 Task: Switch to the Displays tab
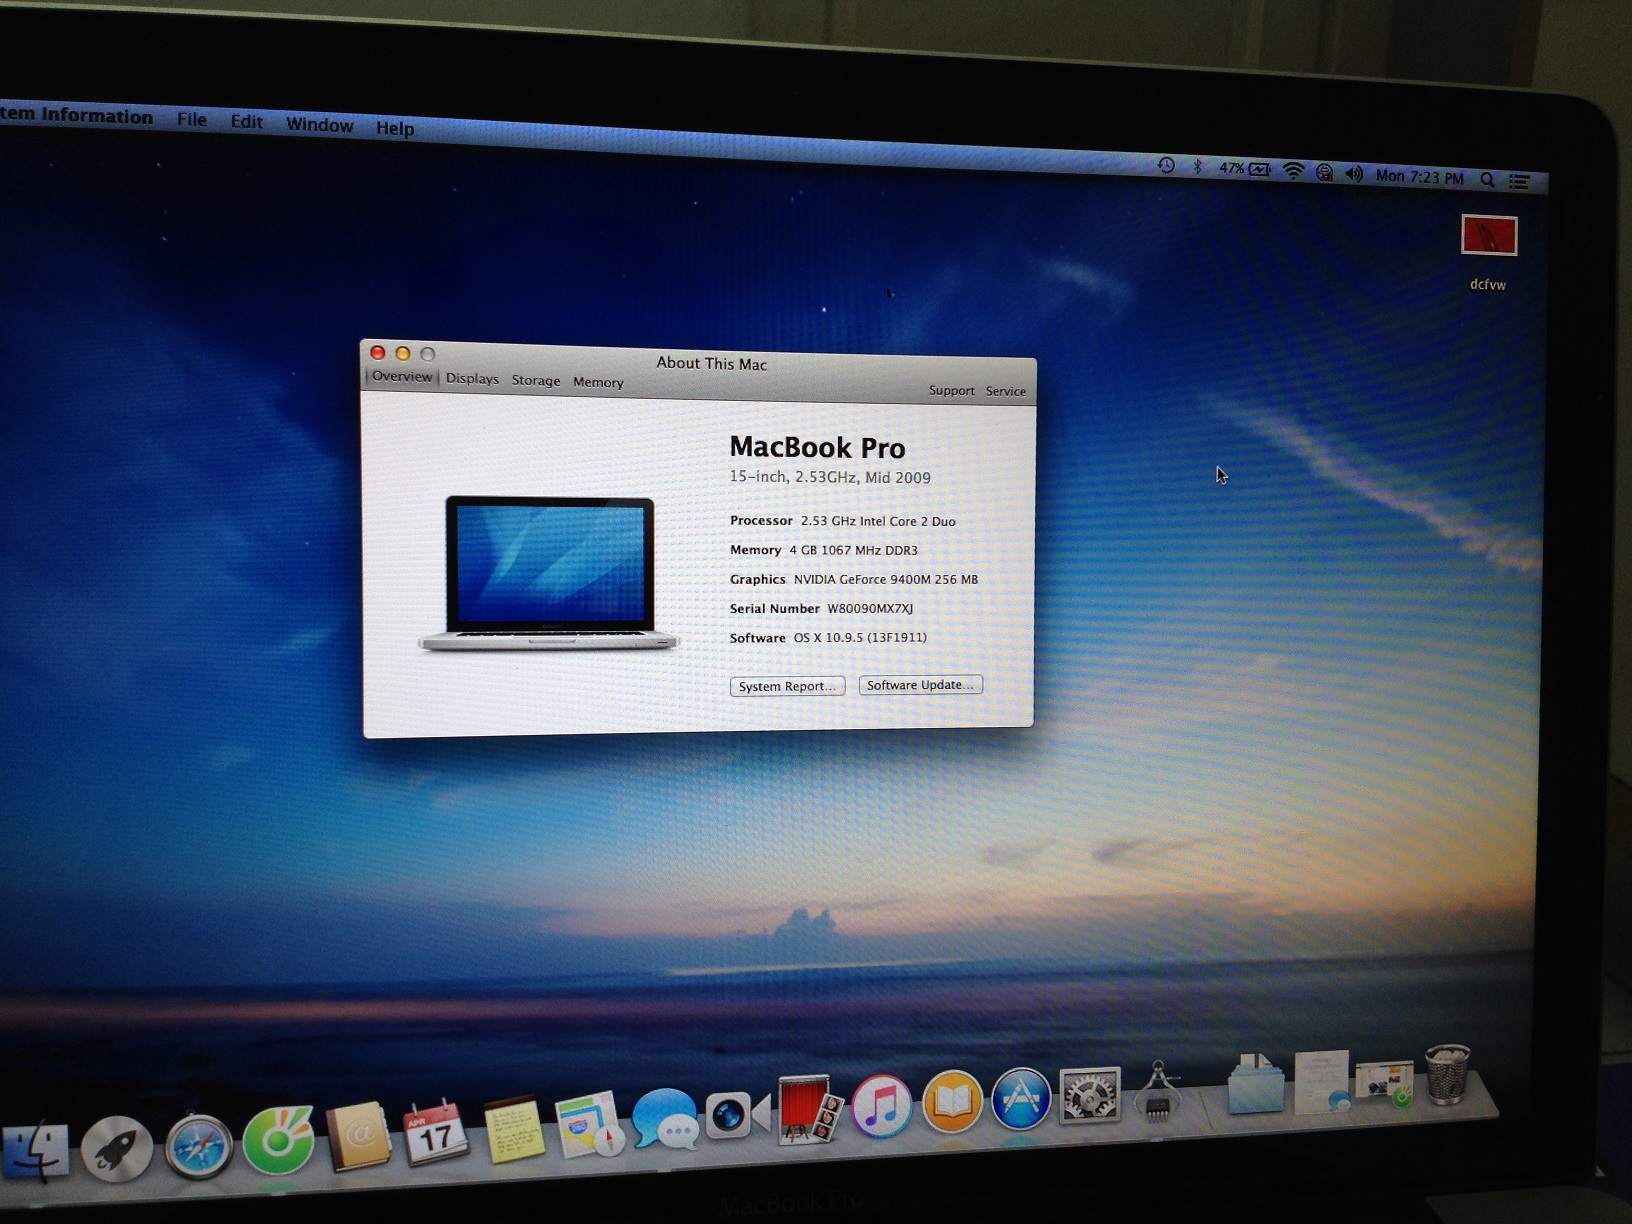click(472, 379)
